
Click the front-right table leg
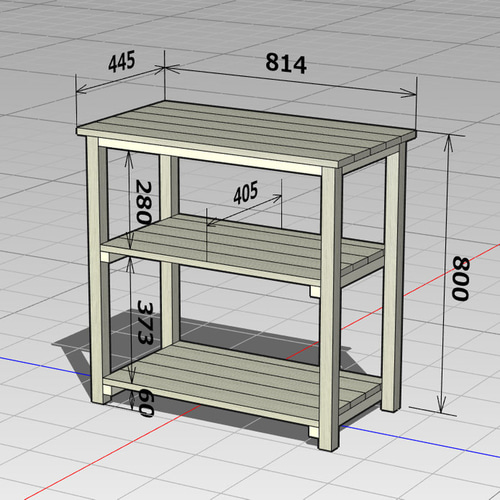coord(331,308)
